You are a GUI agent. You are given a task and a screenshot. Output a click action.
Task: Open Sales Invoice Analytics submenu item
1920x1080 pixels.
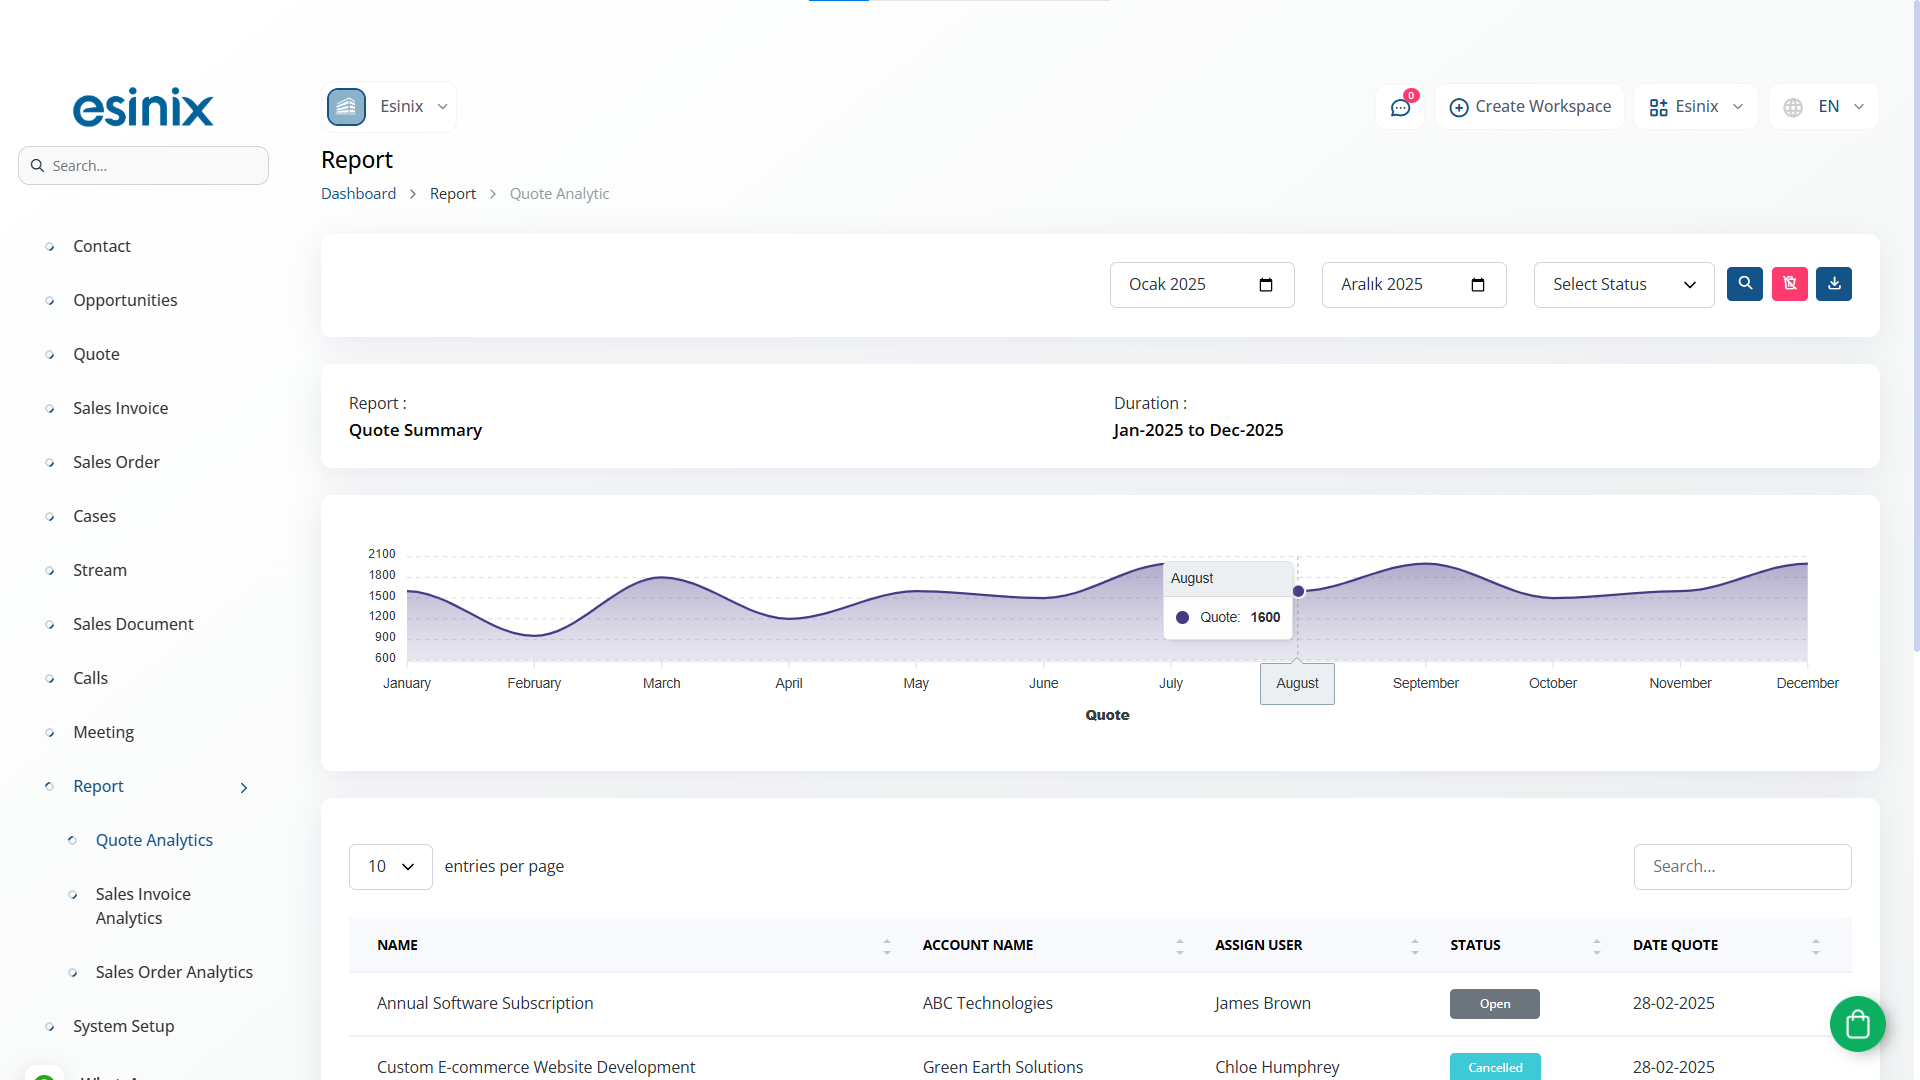point(143,906)
